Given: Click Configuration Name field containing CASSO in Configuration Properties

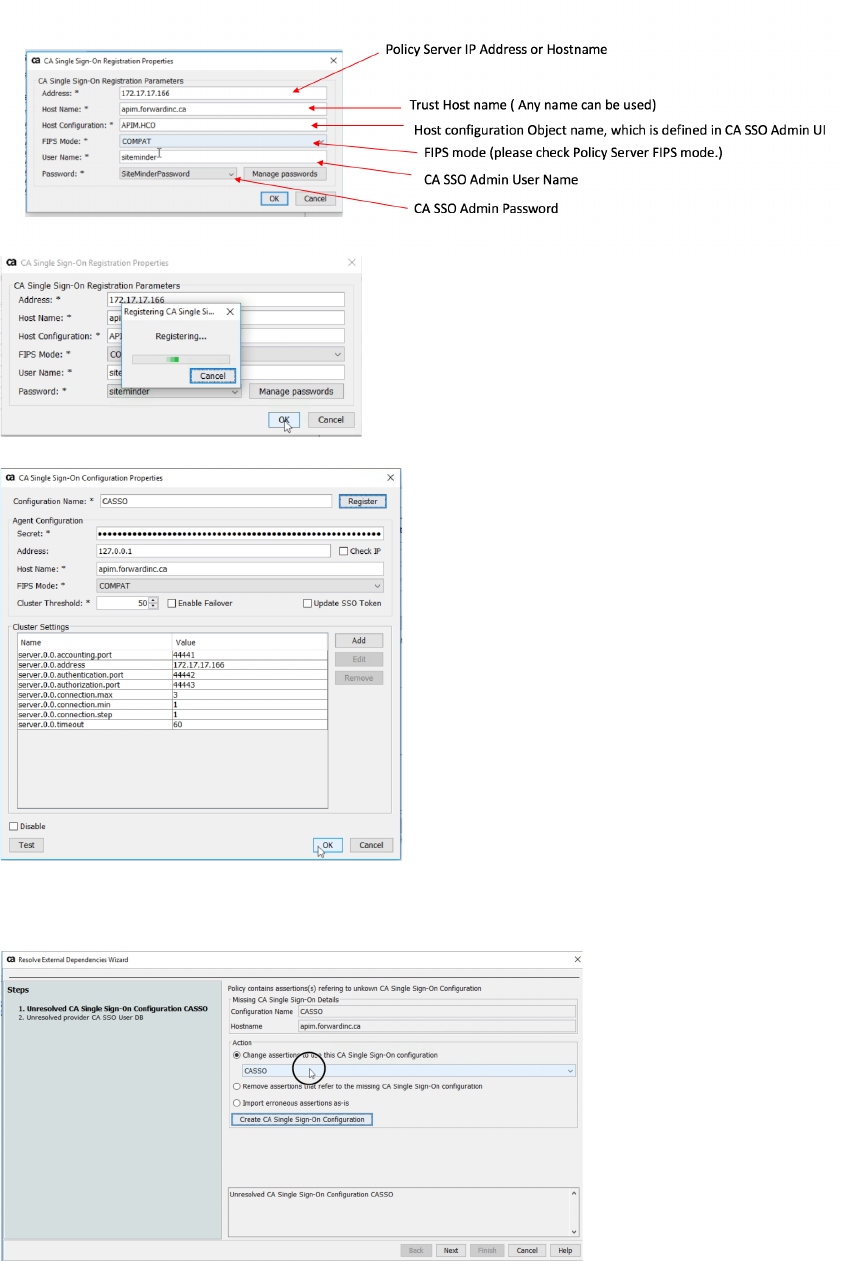Looking at the screenshot, I should [215, 501].
